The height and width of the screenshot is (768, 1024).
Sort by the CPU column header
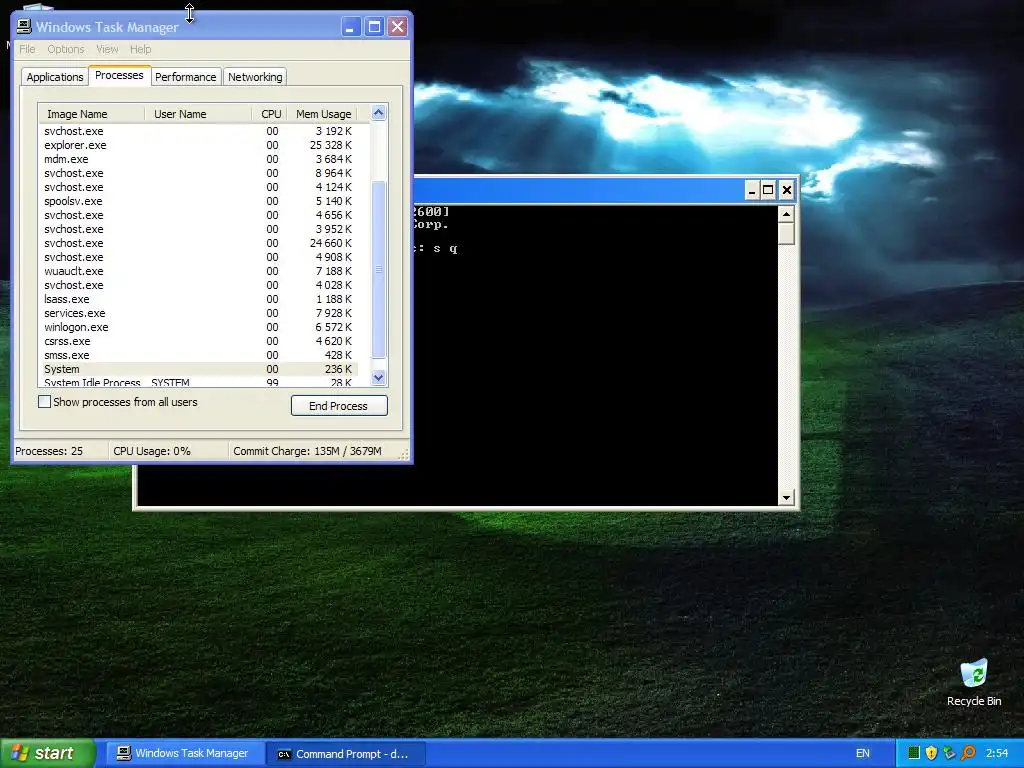tap(268, 114)
